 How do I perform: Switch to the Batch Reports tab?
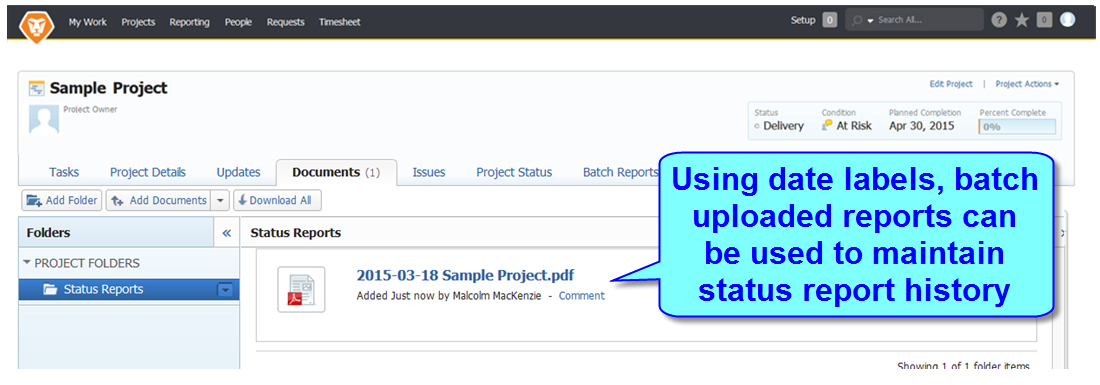[x=620, y=173]
